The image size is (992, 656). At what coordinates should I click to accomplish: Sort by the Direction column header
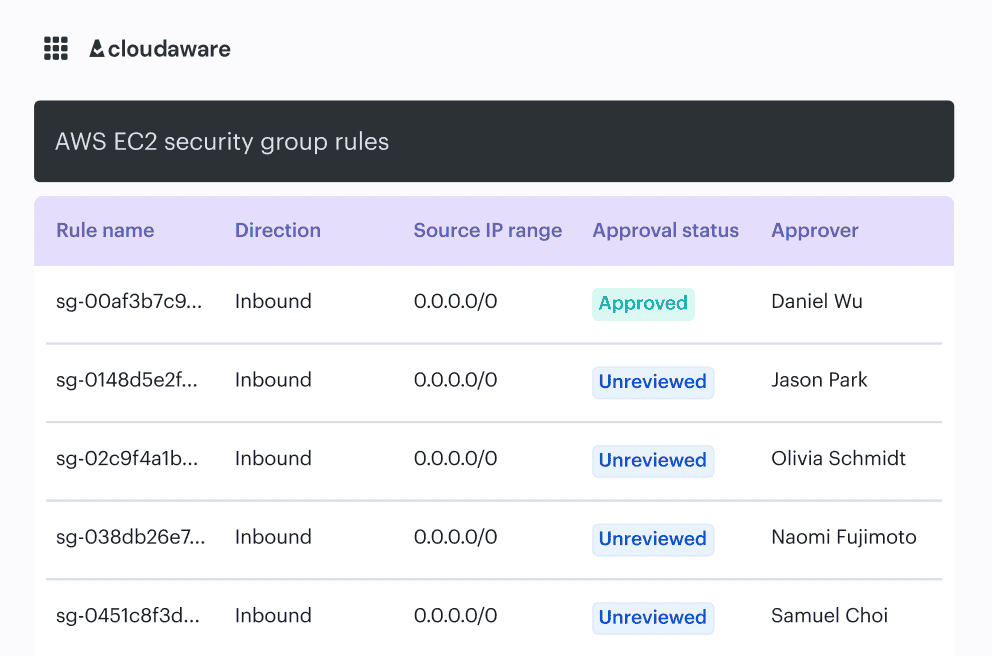[x=278, y=231]
